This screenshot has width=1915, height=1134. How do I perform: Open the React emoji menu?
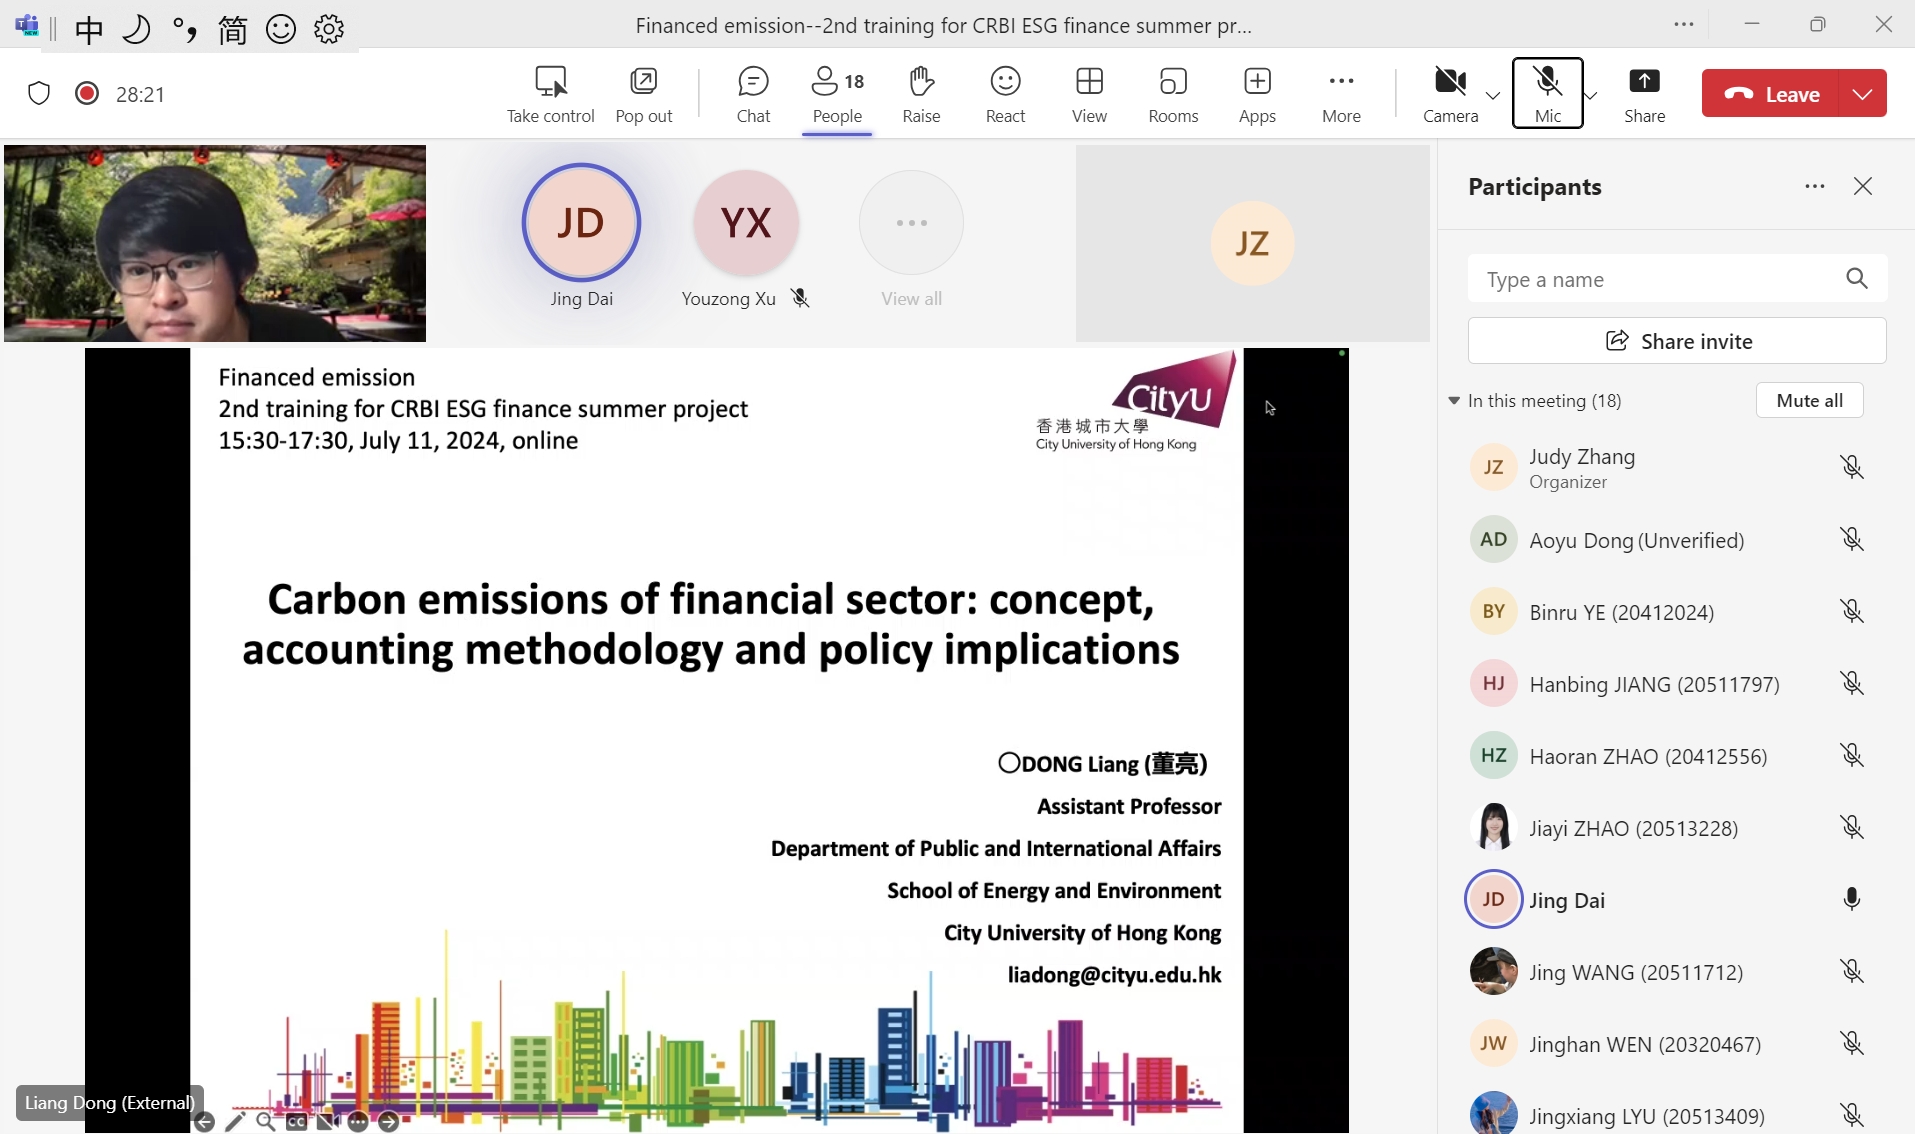coord(1005,94)
